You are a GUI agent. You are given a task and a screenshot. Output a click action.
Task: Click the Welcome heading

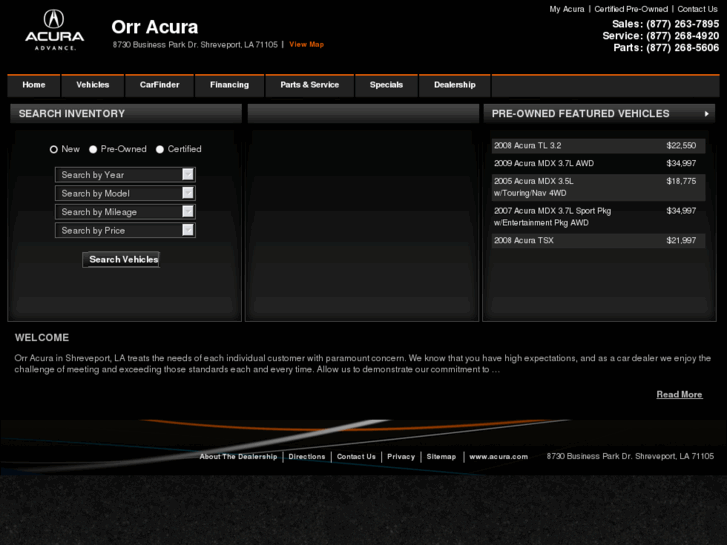click(42, 338)
